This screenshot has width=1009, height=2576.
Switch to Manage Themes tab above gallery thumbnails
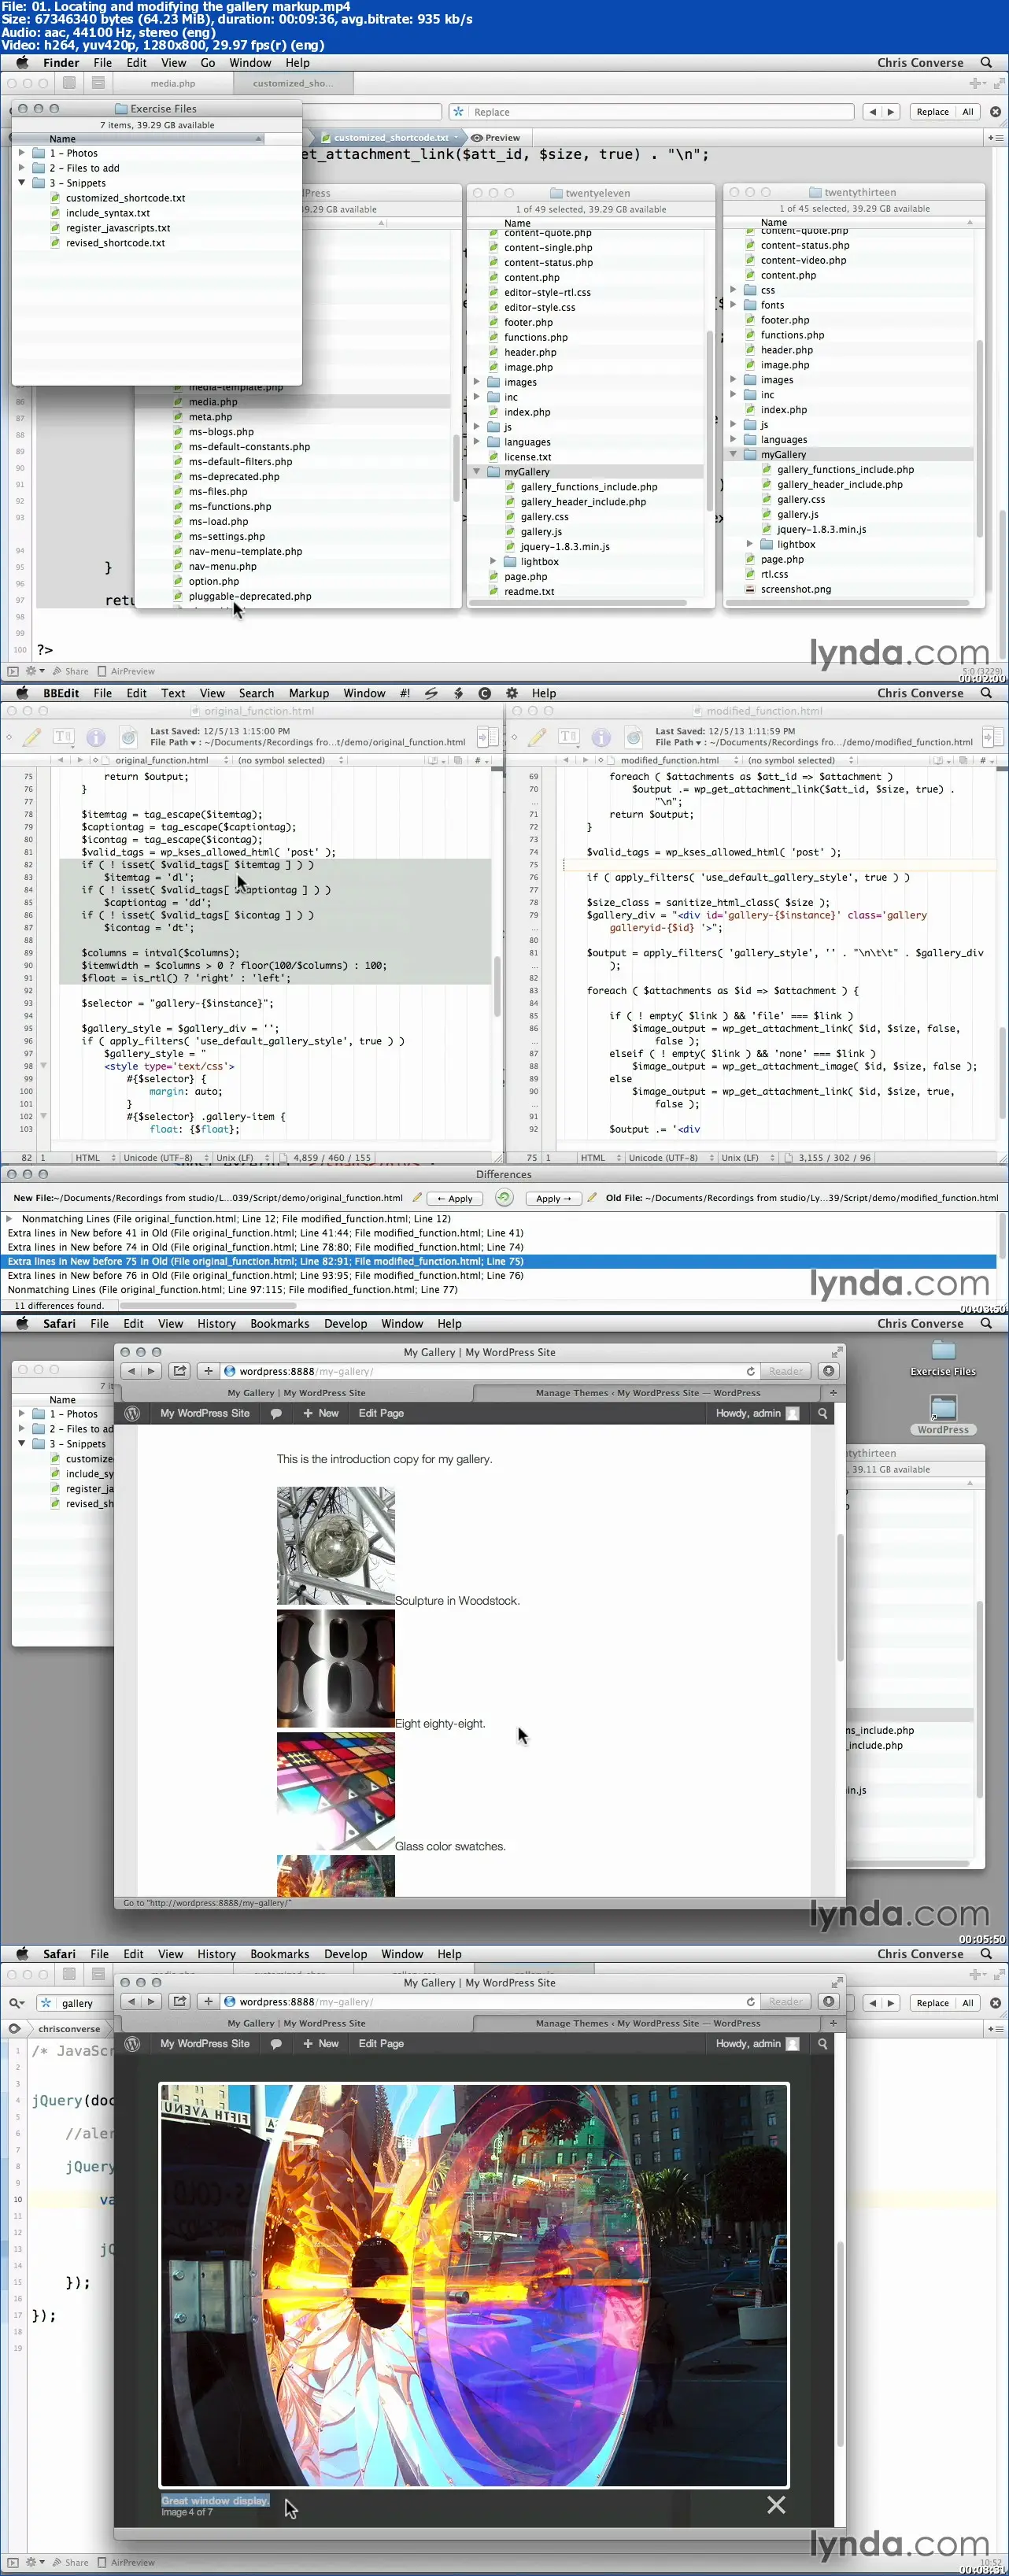point(647,1392)
